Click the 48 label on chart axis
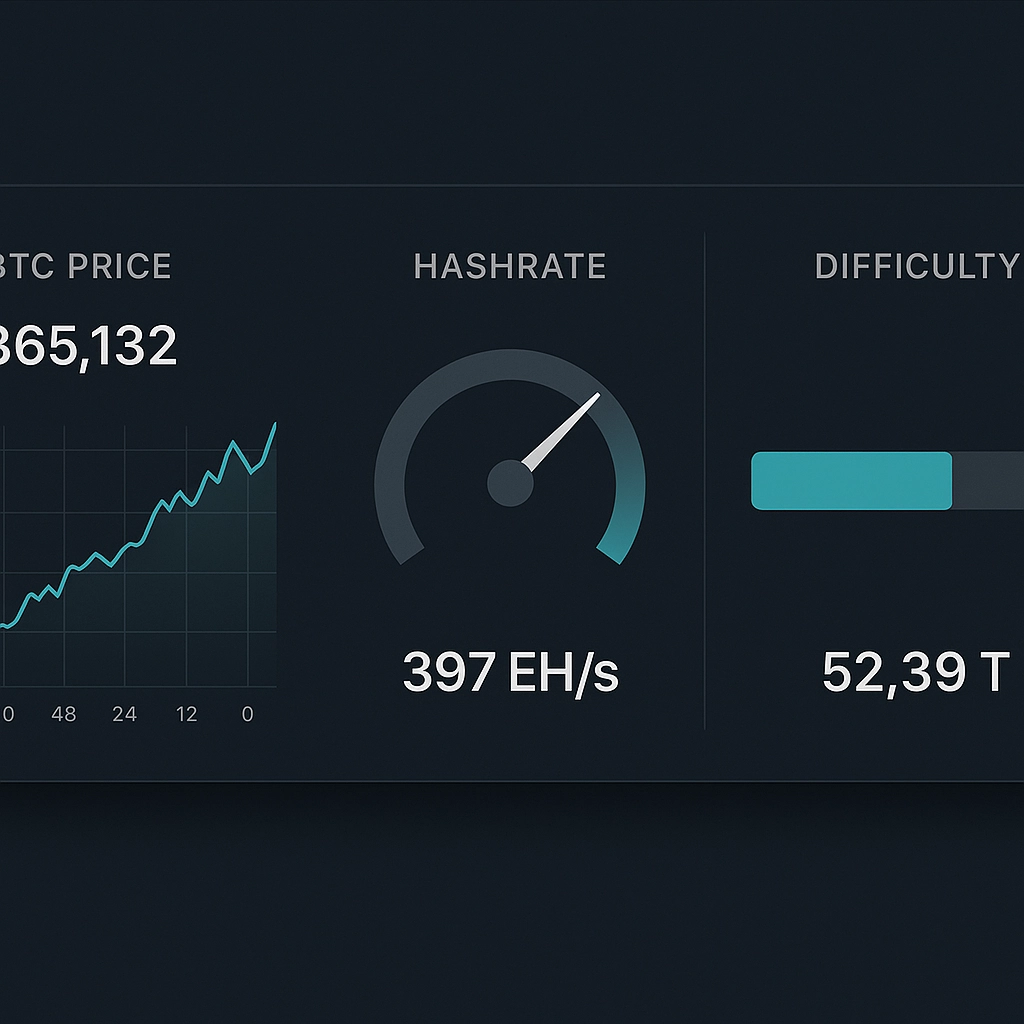This screenshot has width=1024, height=1024. coord(65,715)
